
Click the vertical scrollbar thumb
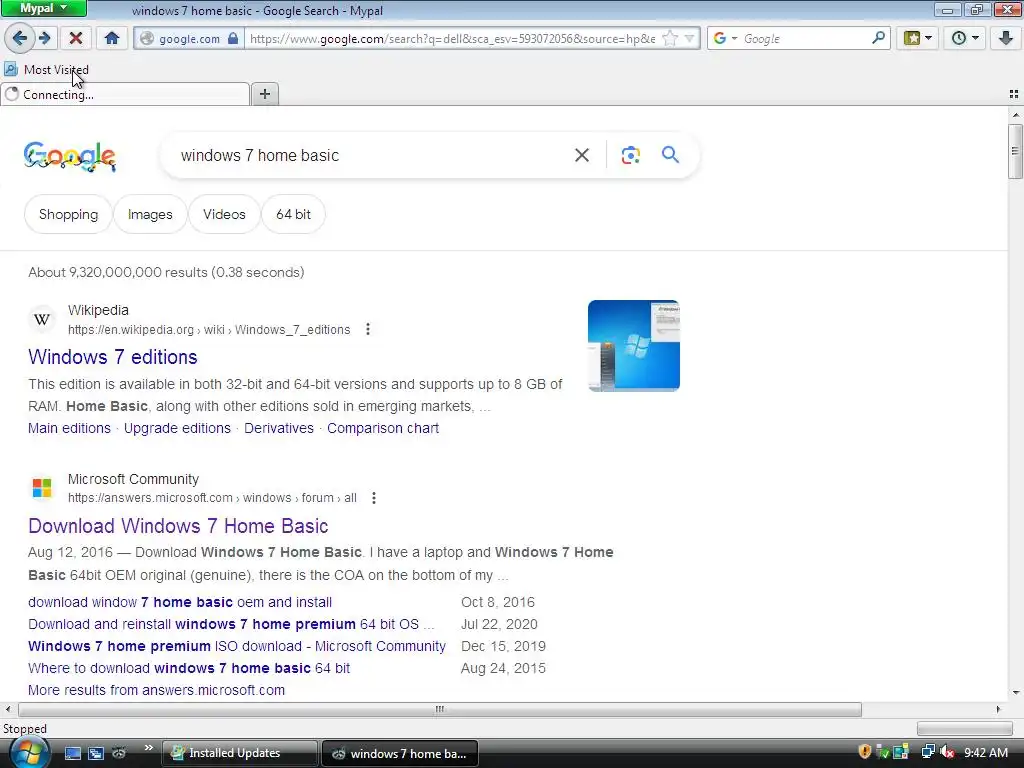tap(1015, 151)
